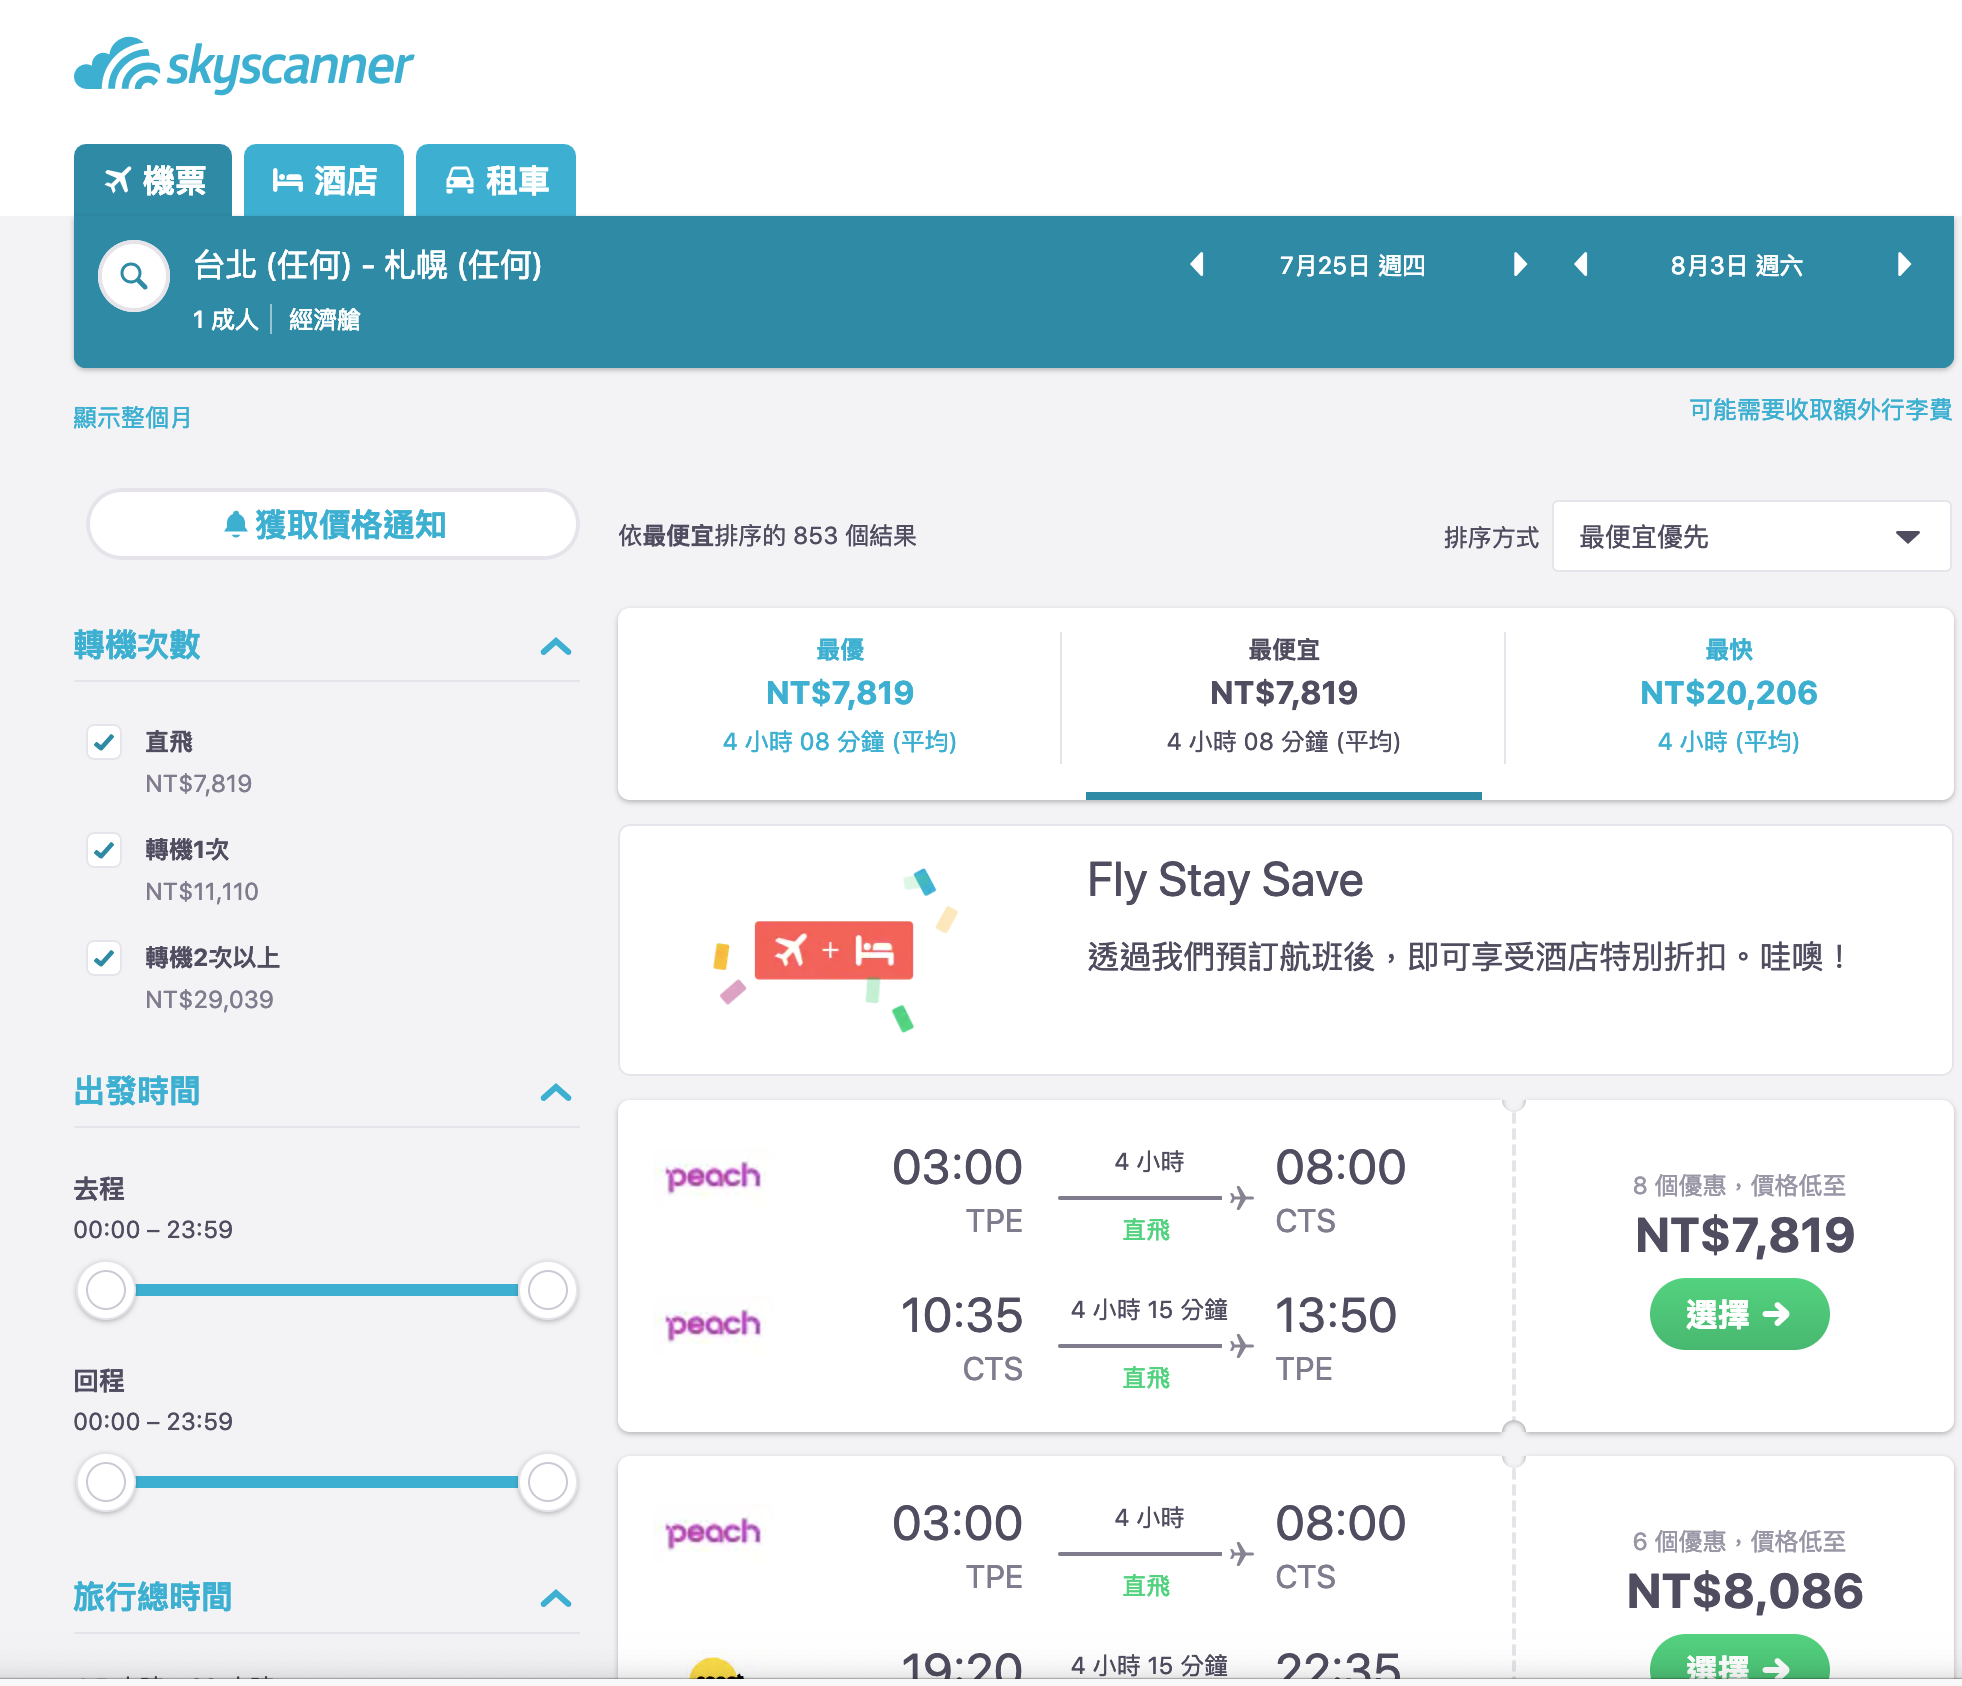The height and width of the screenshot is (1686, 1962).
Task: Click the 經濟艙 cabin class text
Action: (324, 319)
